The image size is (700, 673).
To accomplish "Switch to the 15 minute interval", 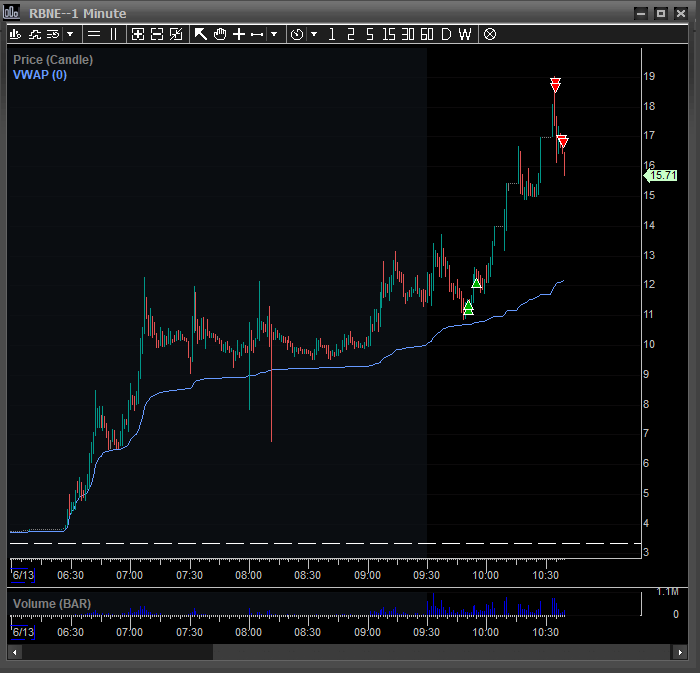I will coord(389,34).
